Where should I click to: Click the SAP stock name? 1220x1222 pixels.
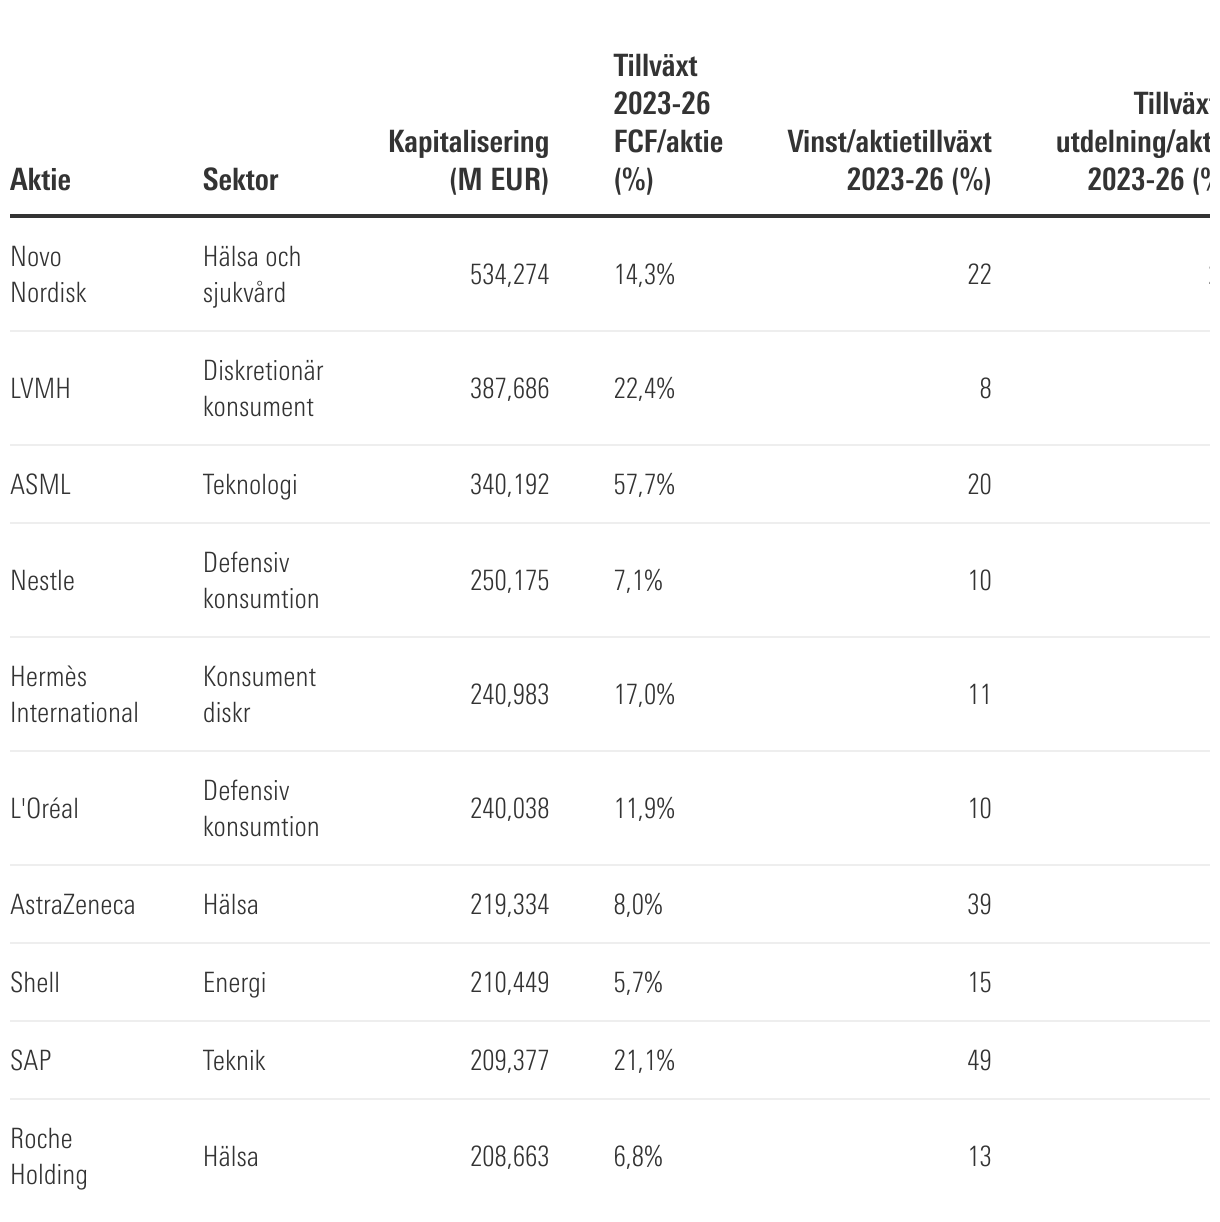[x=30, y=1060]
